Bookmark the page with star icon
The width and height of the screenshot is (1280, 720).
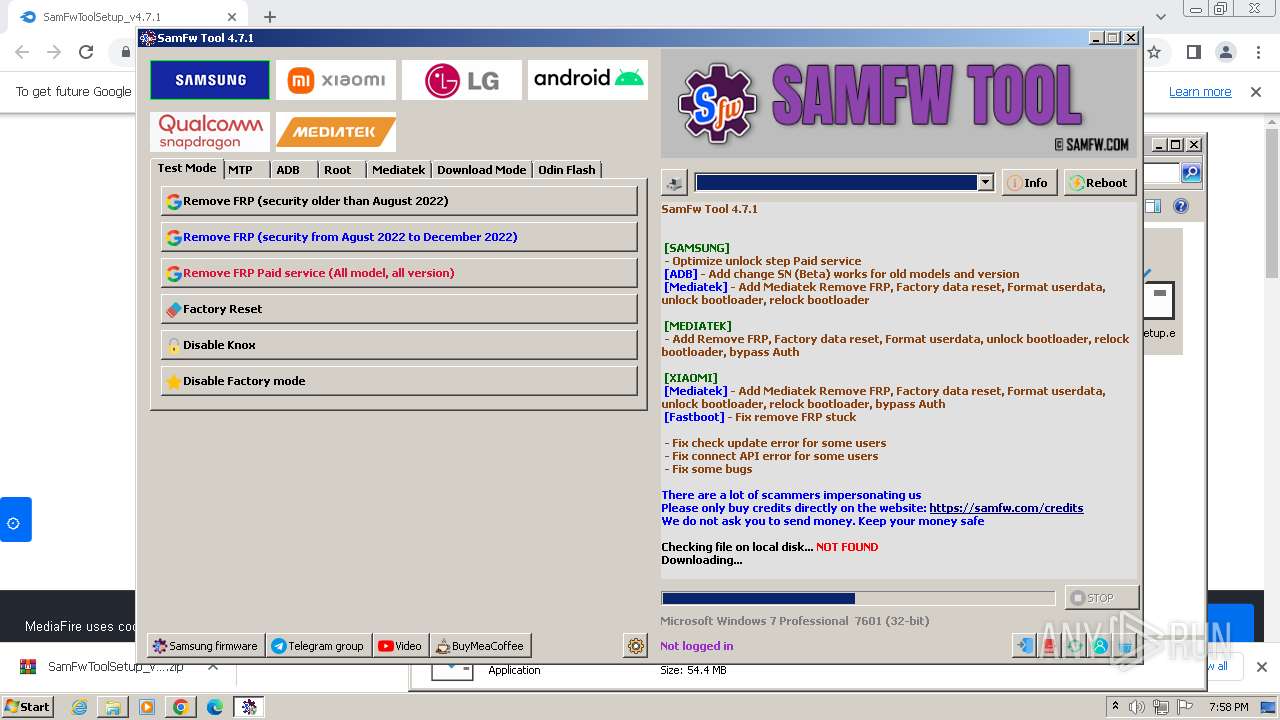pos(1154,52)
